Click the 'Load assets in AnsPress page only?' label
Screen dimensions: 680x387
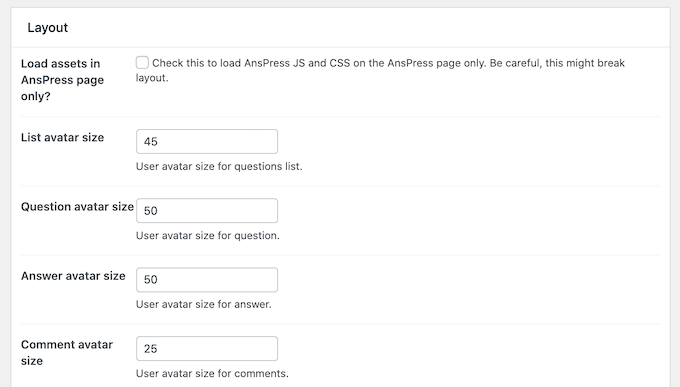[62, 80]
